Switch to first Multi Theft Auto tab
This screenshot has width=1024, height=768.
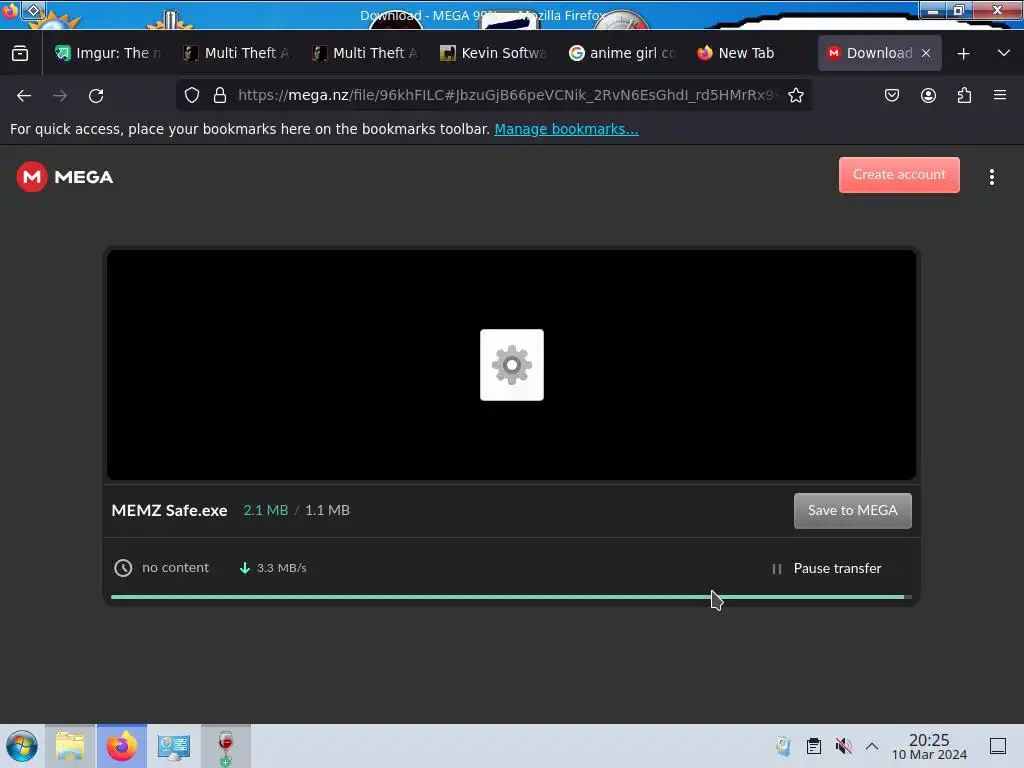point(237,53)
